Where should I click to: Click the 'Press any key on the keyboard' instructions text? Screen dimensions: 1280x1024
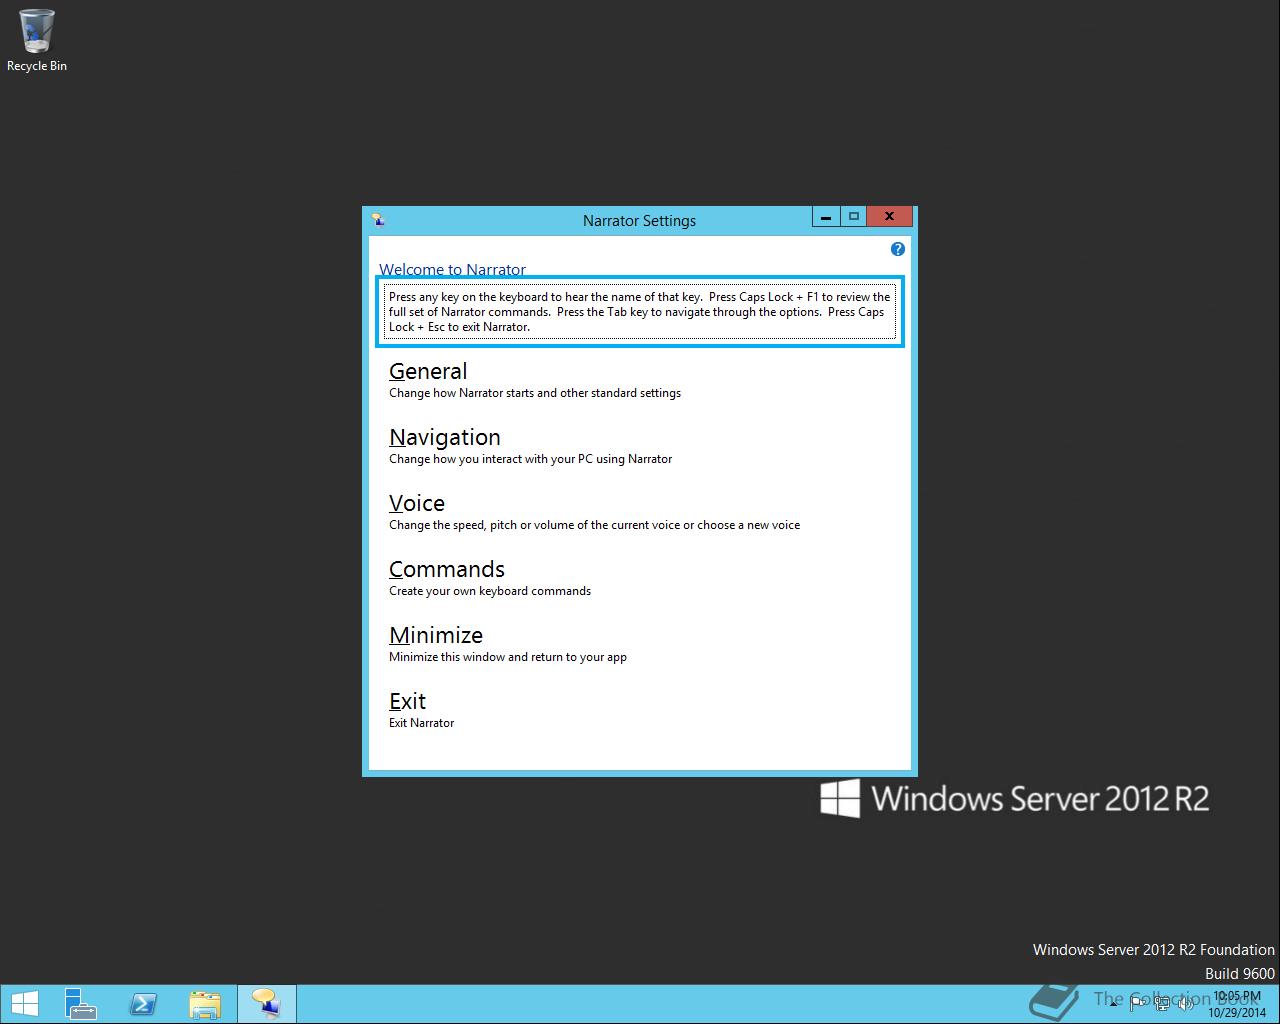pos(640,311)
